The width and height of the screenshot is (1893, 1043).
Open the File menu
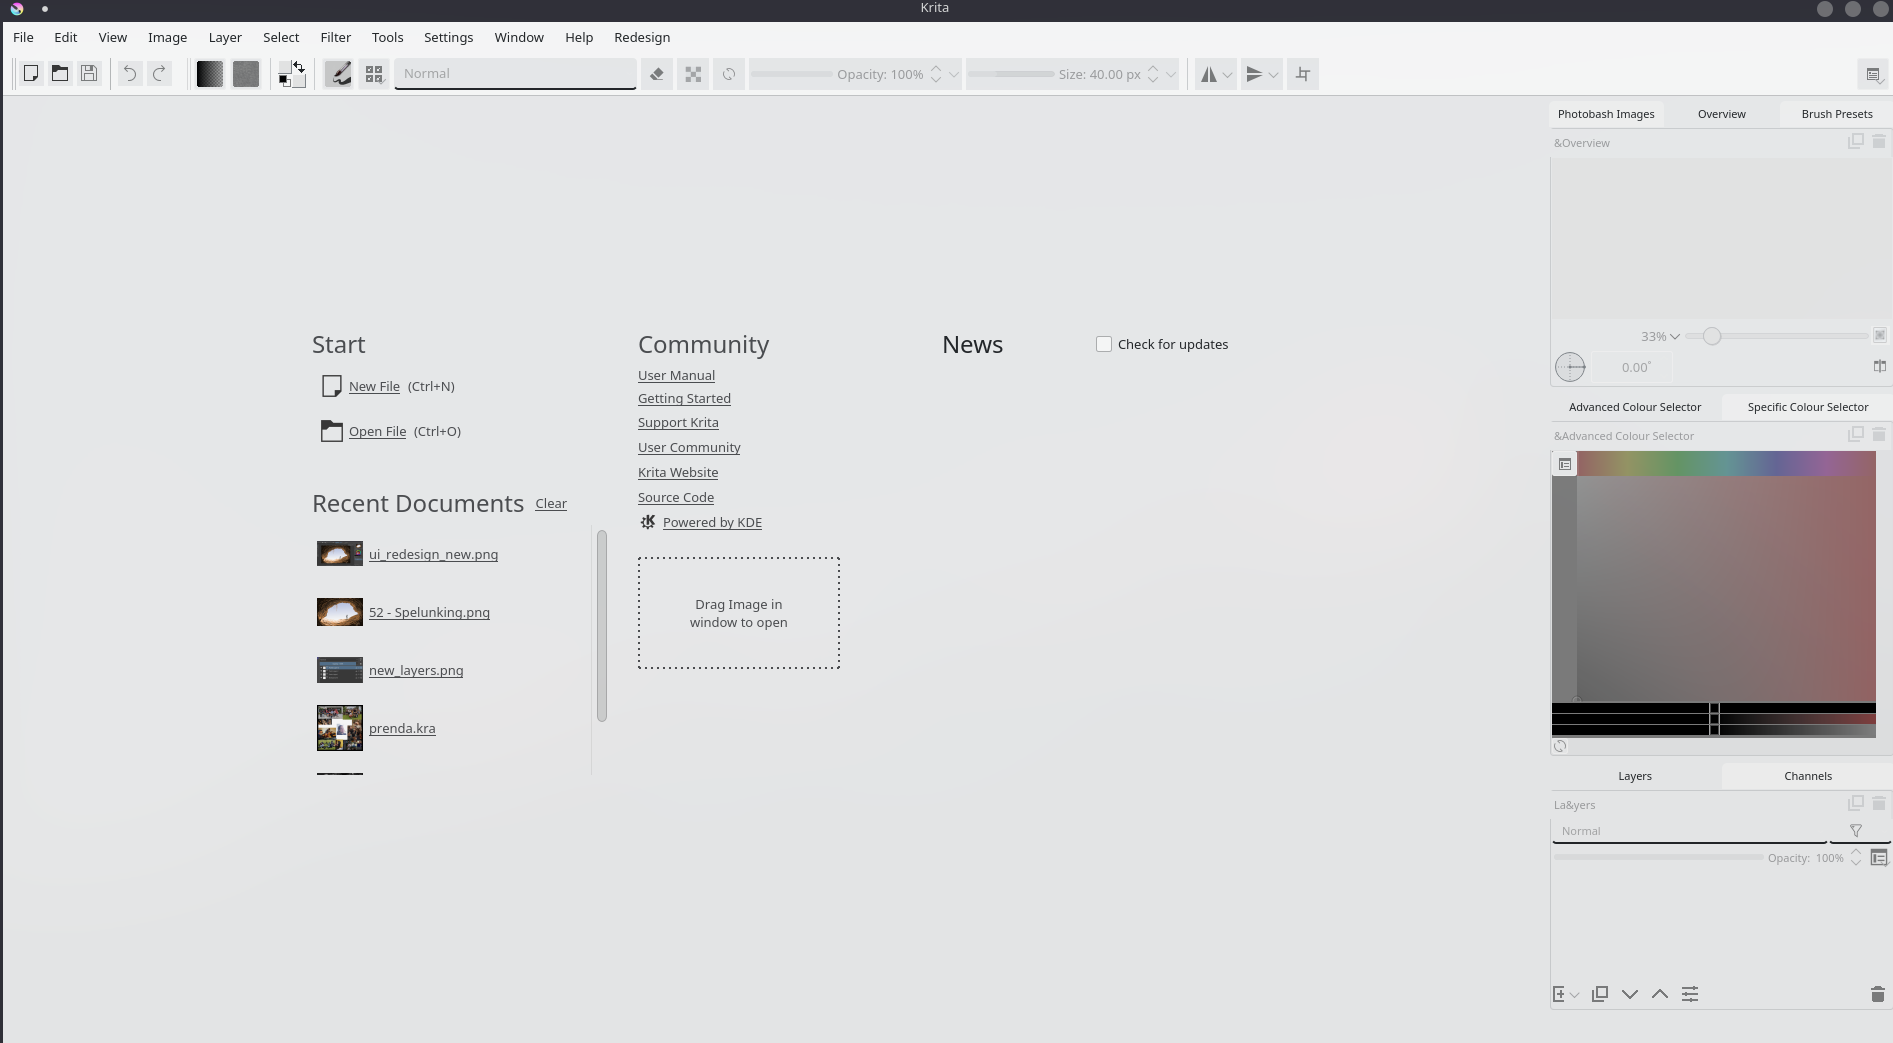click(23, 37)
